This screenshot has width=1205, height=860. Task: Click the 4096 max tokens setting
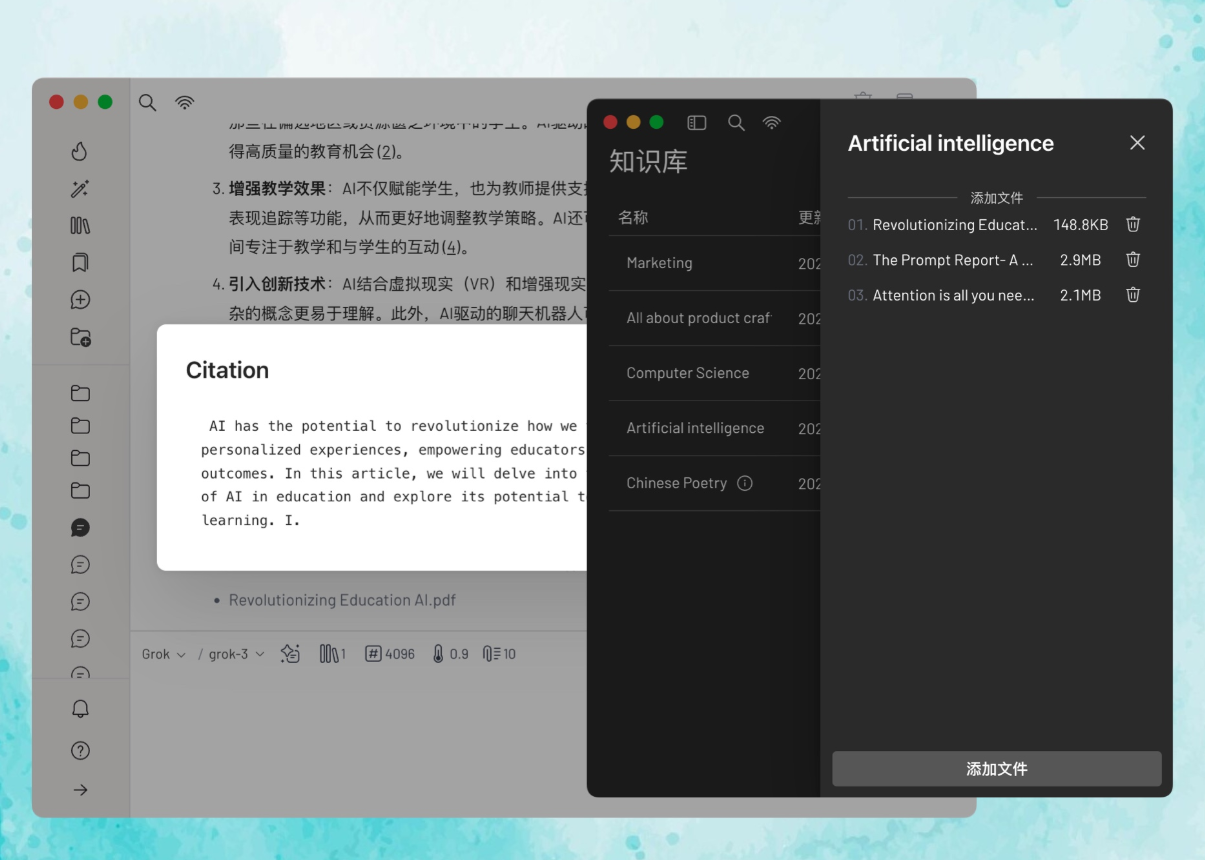[390, 654]
